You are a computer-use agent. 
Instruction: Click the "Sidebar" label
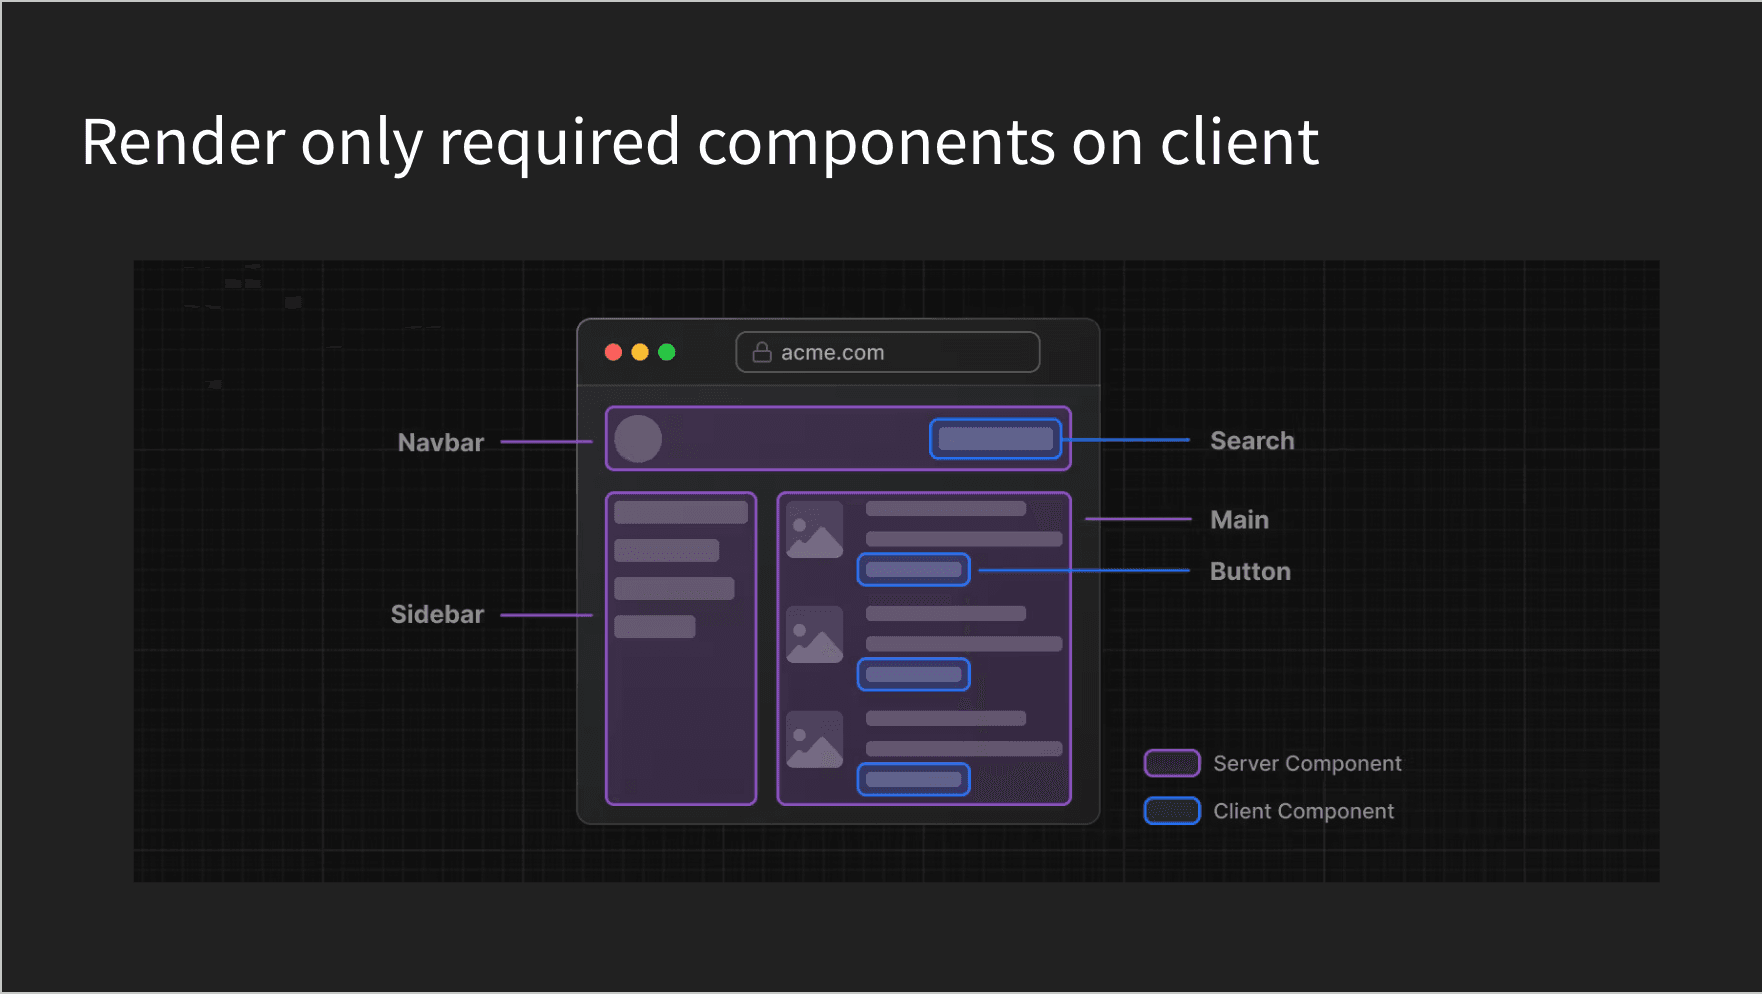click(437, 614)
